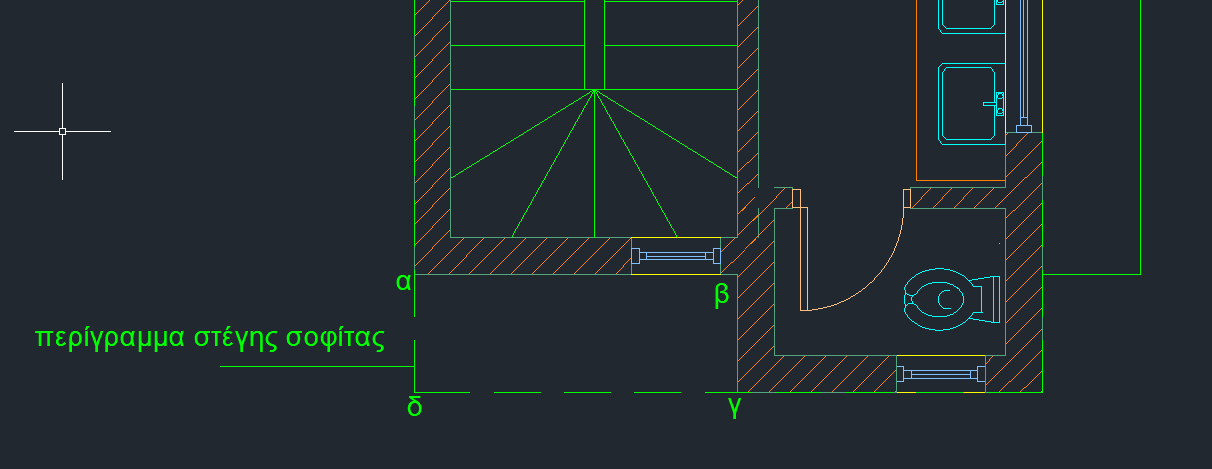Select the γ corner label

pyautogui.click(x=735, y=406)
